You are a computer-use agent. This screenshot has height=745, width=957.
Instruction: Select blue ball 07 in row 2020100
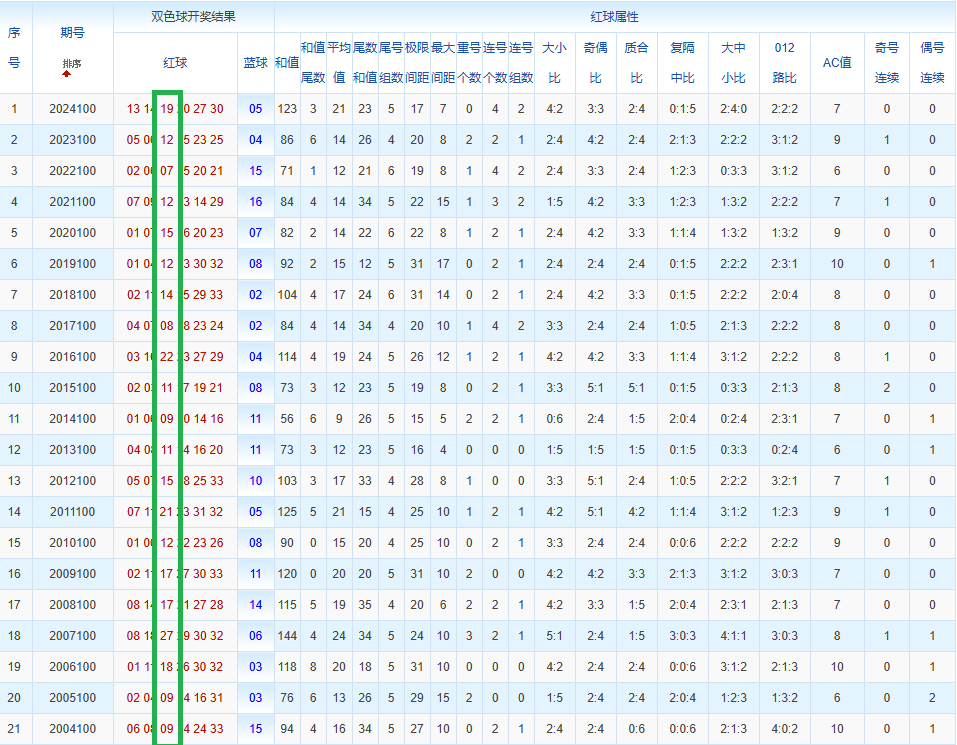point(256,232)
